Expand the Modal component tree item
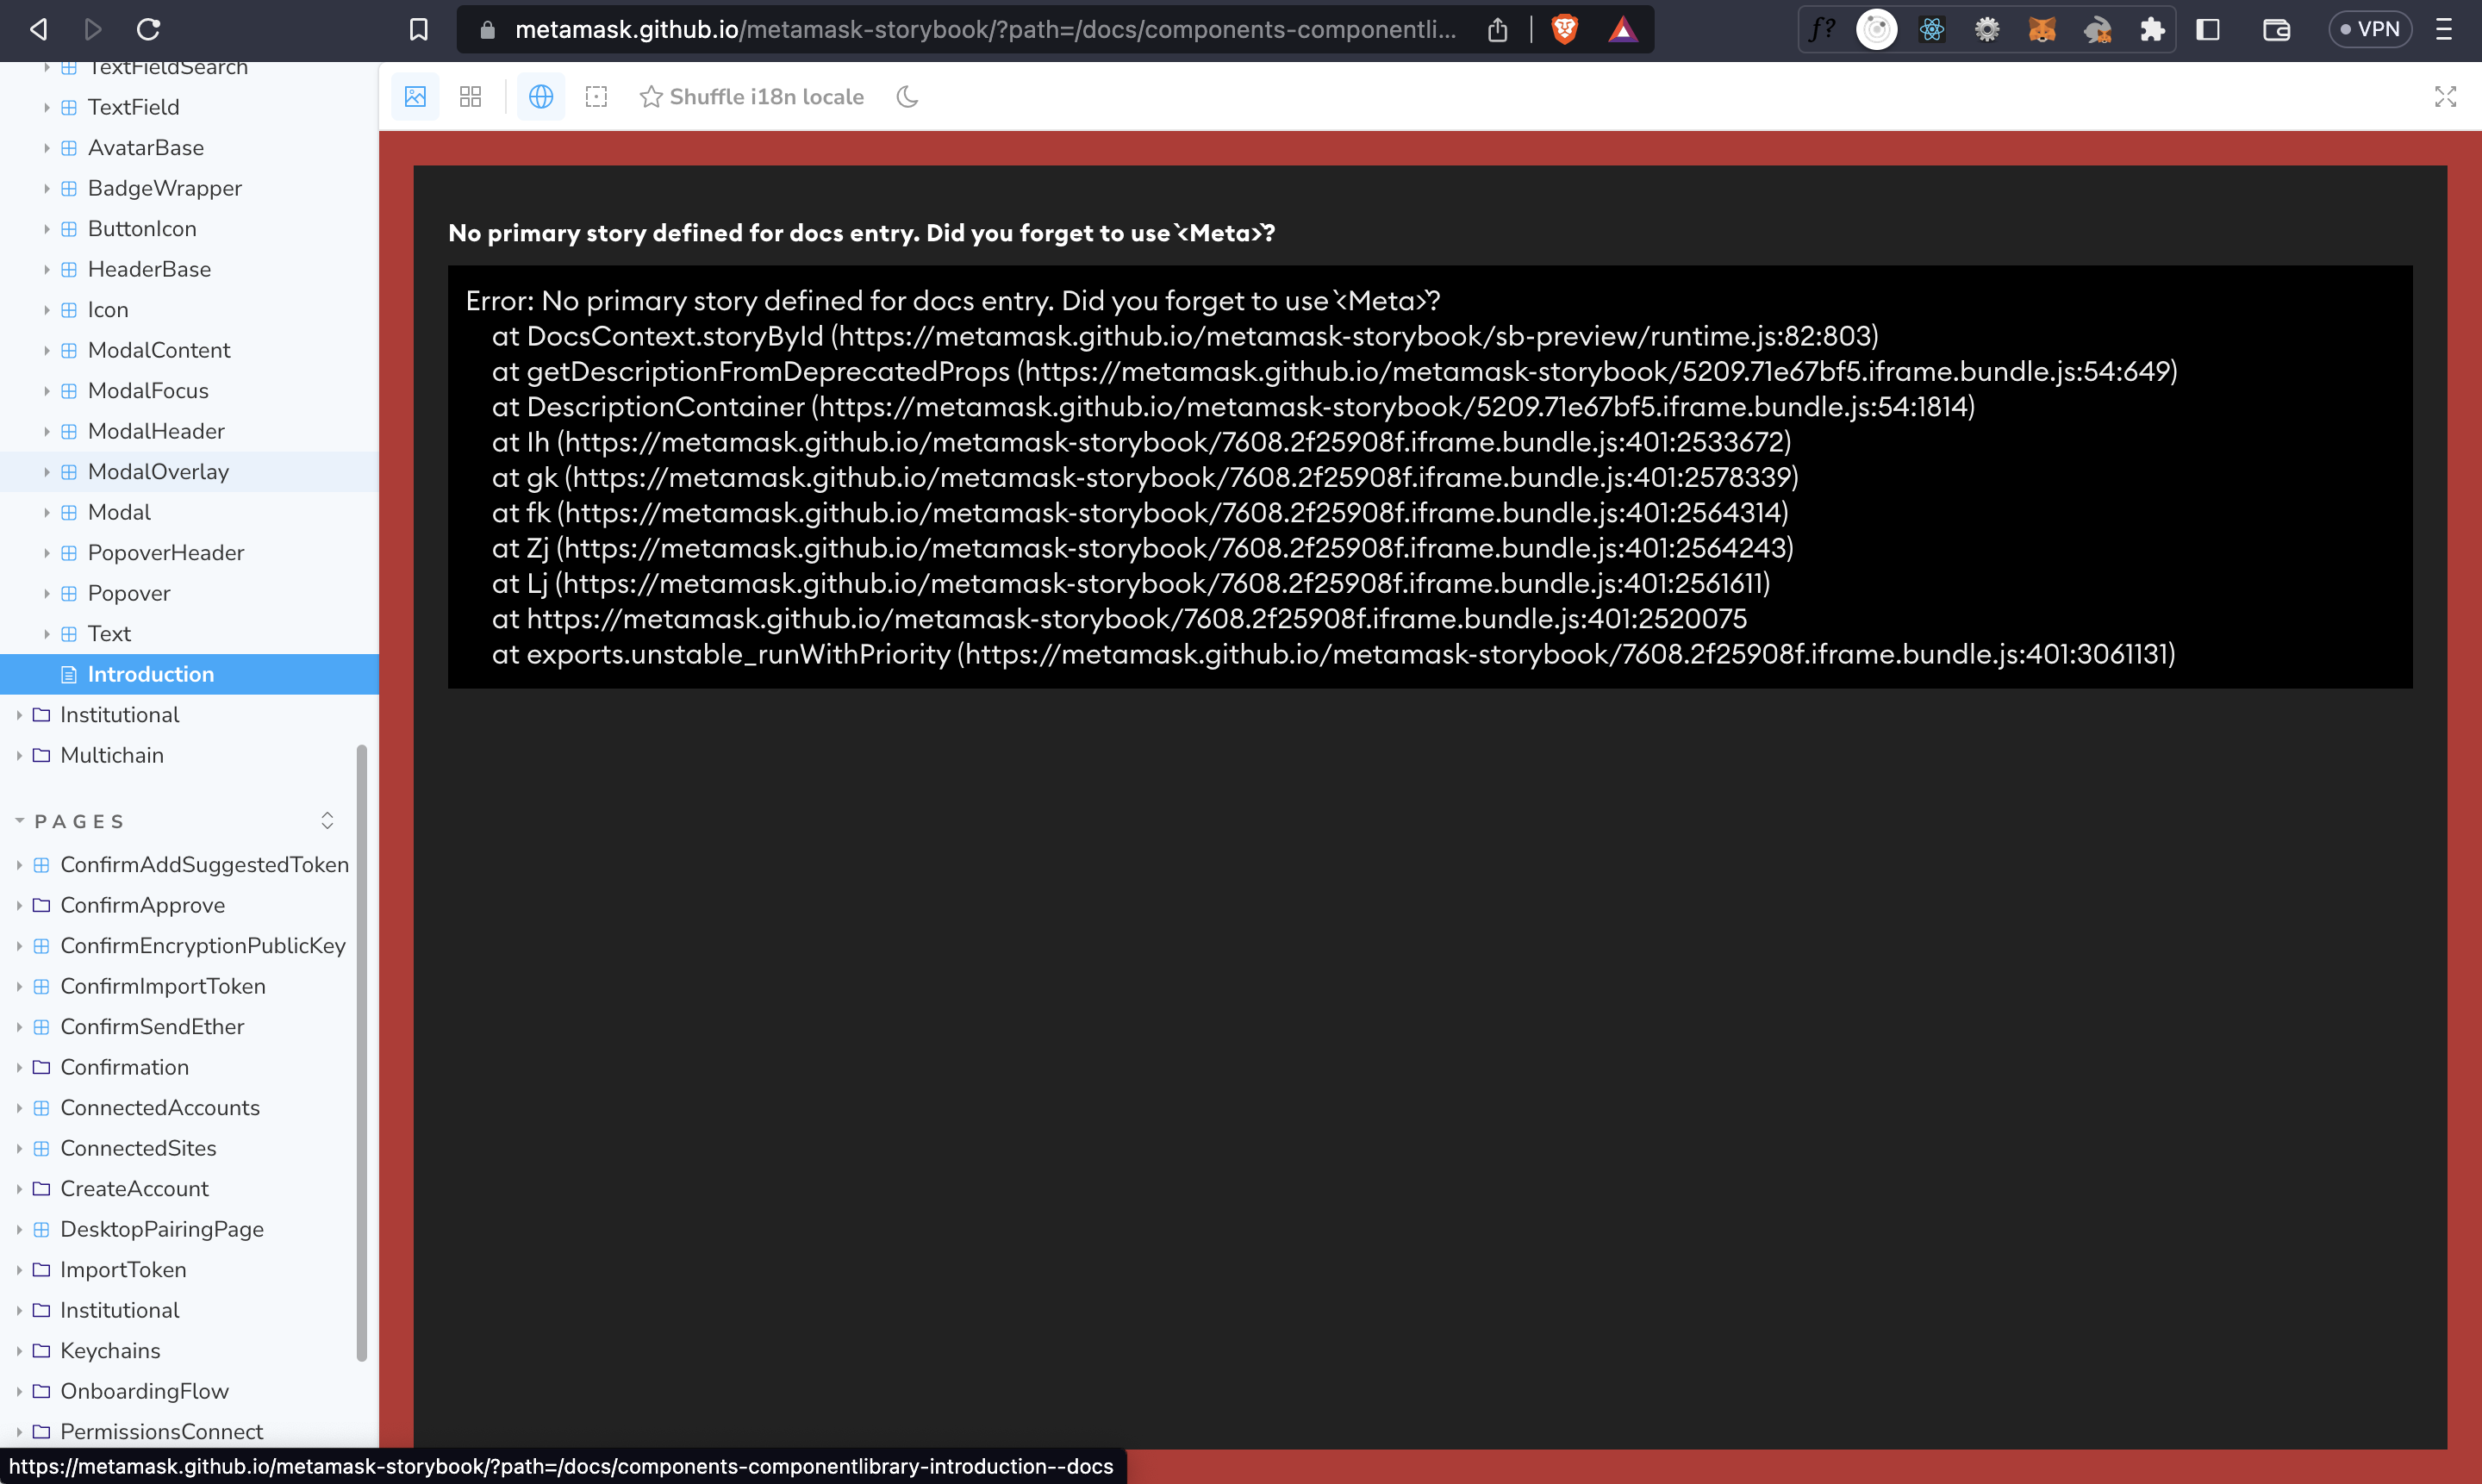 pos(47,511)
